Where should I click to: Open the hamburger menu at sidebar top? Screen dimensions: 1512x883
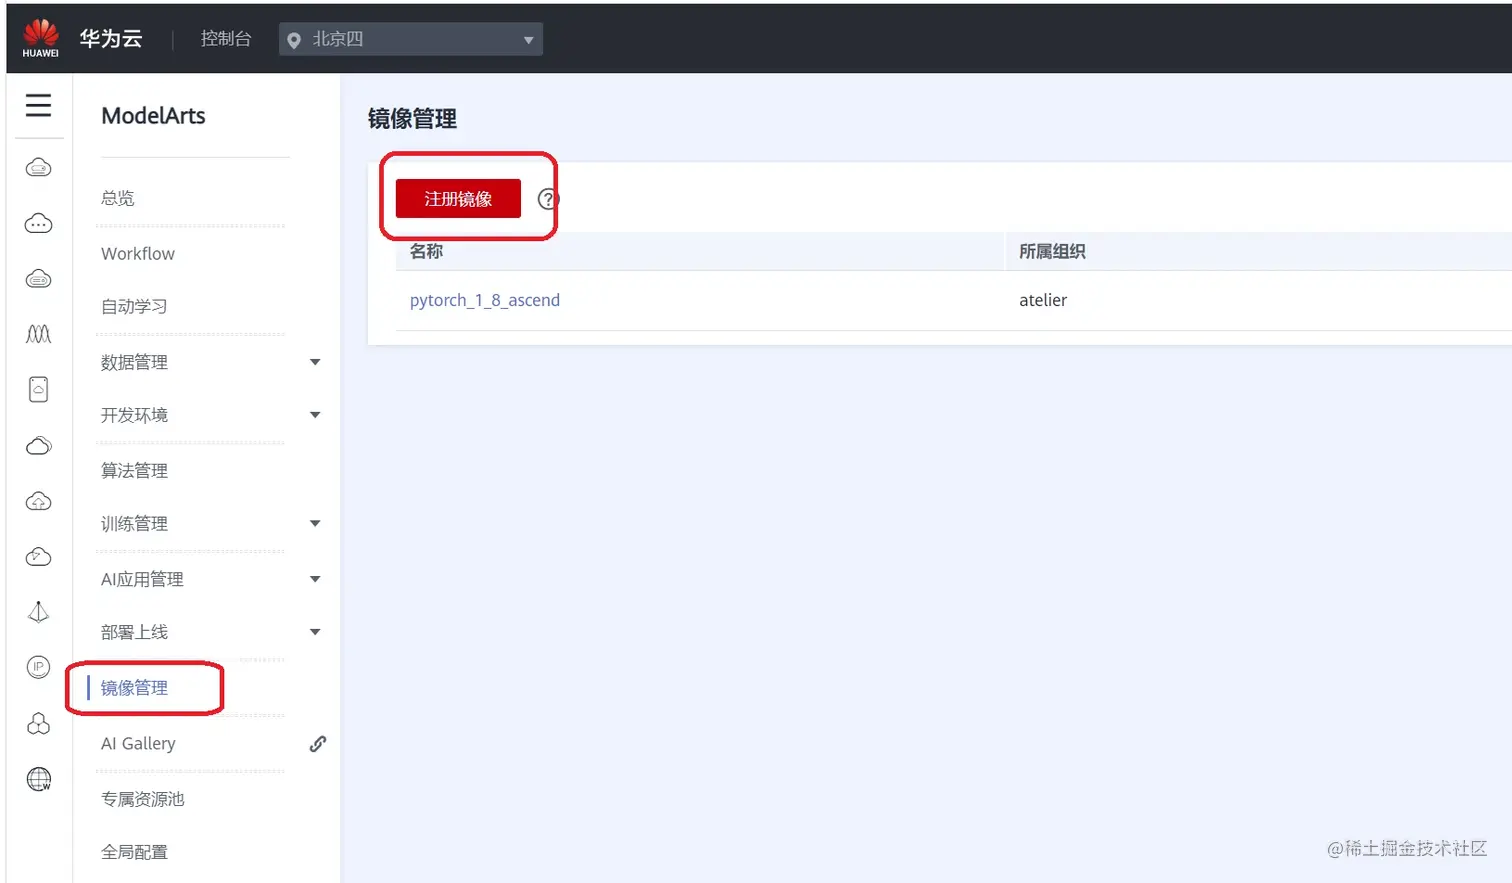click(x=38, y=105)
